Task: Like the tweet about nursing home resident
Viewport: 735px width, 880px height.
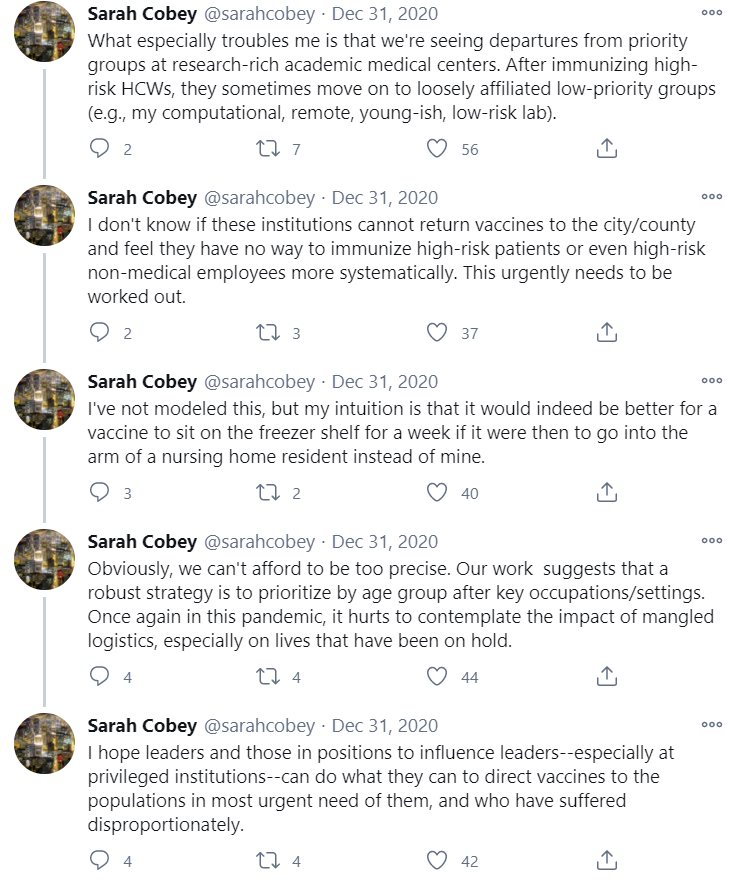Action: pos(437,493)
